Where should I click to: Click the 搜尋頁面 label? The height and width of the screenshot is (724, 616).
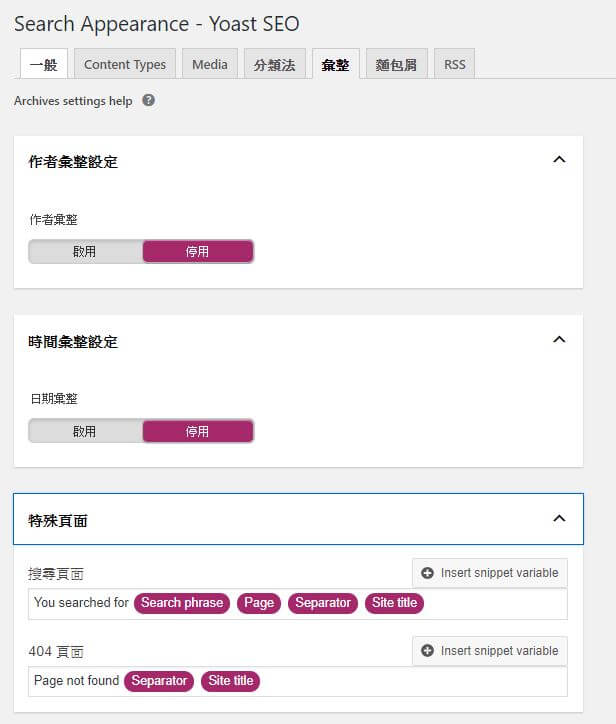[56, 574]
